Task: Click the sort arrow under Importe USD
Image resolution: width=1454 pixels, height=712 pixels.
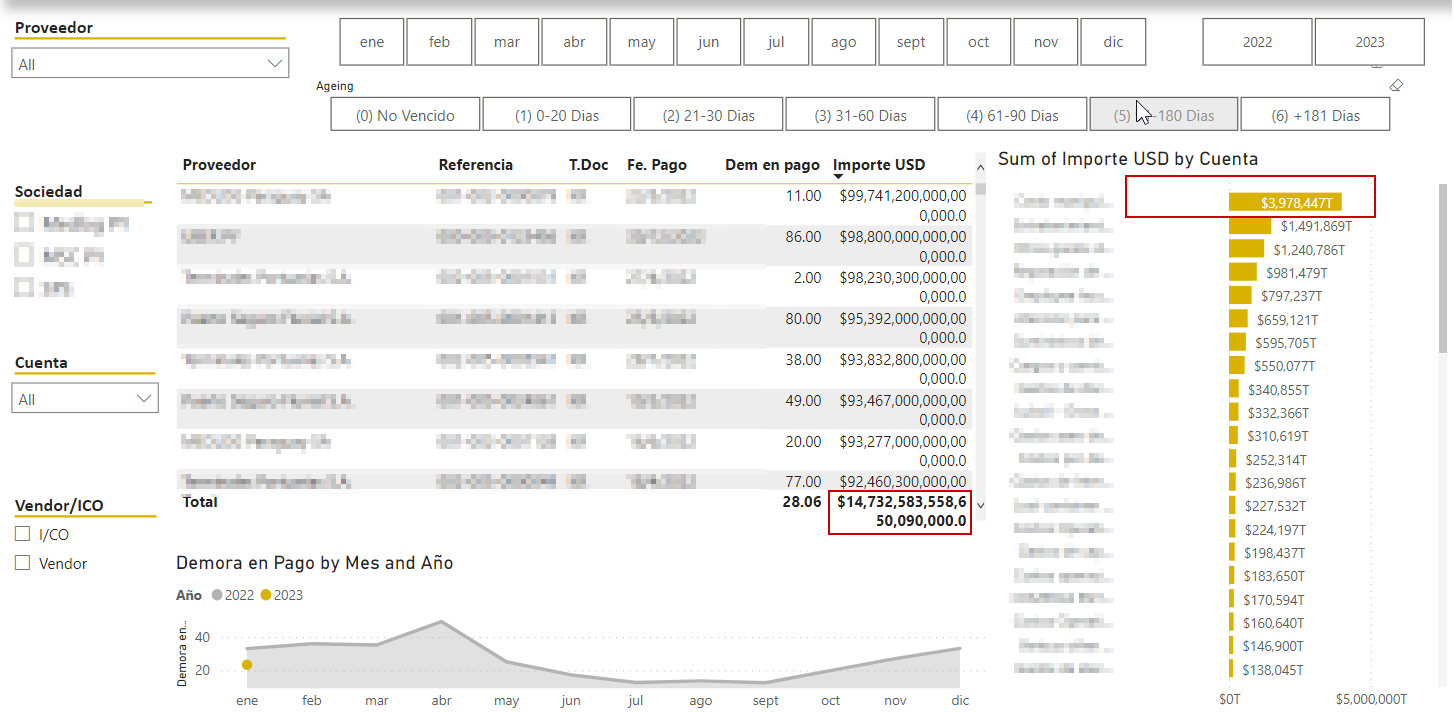Action: [x=838, y=177]
